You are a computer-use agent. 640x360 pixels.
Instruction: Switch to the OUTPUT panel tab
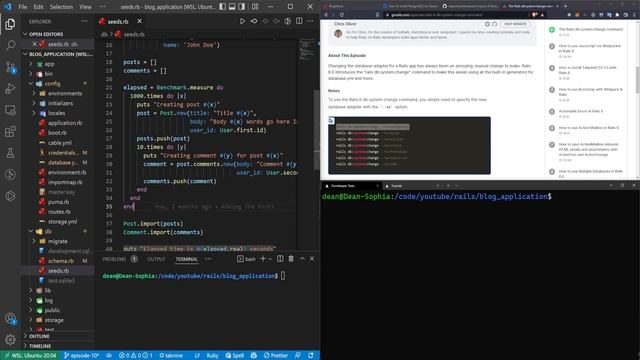[x=156, y=259]
